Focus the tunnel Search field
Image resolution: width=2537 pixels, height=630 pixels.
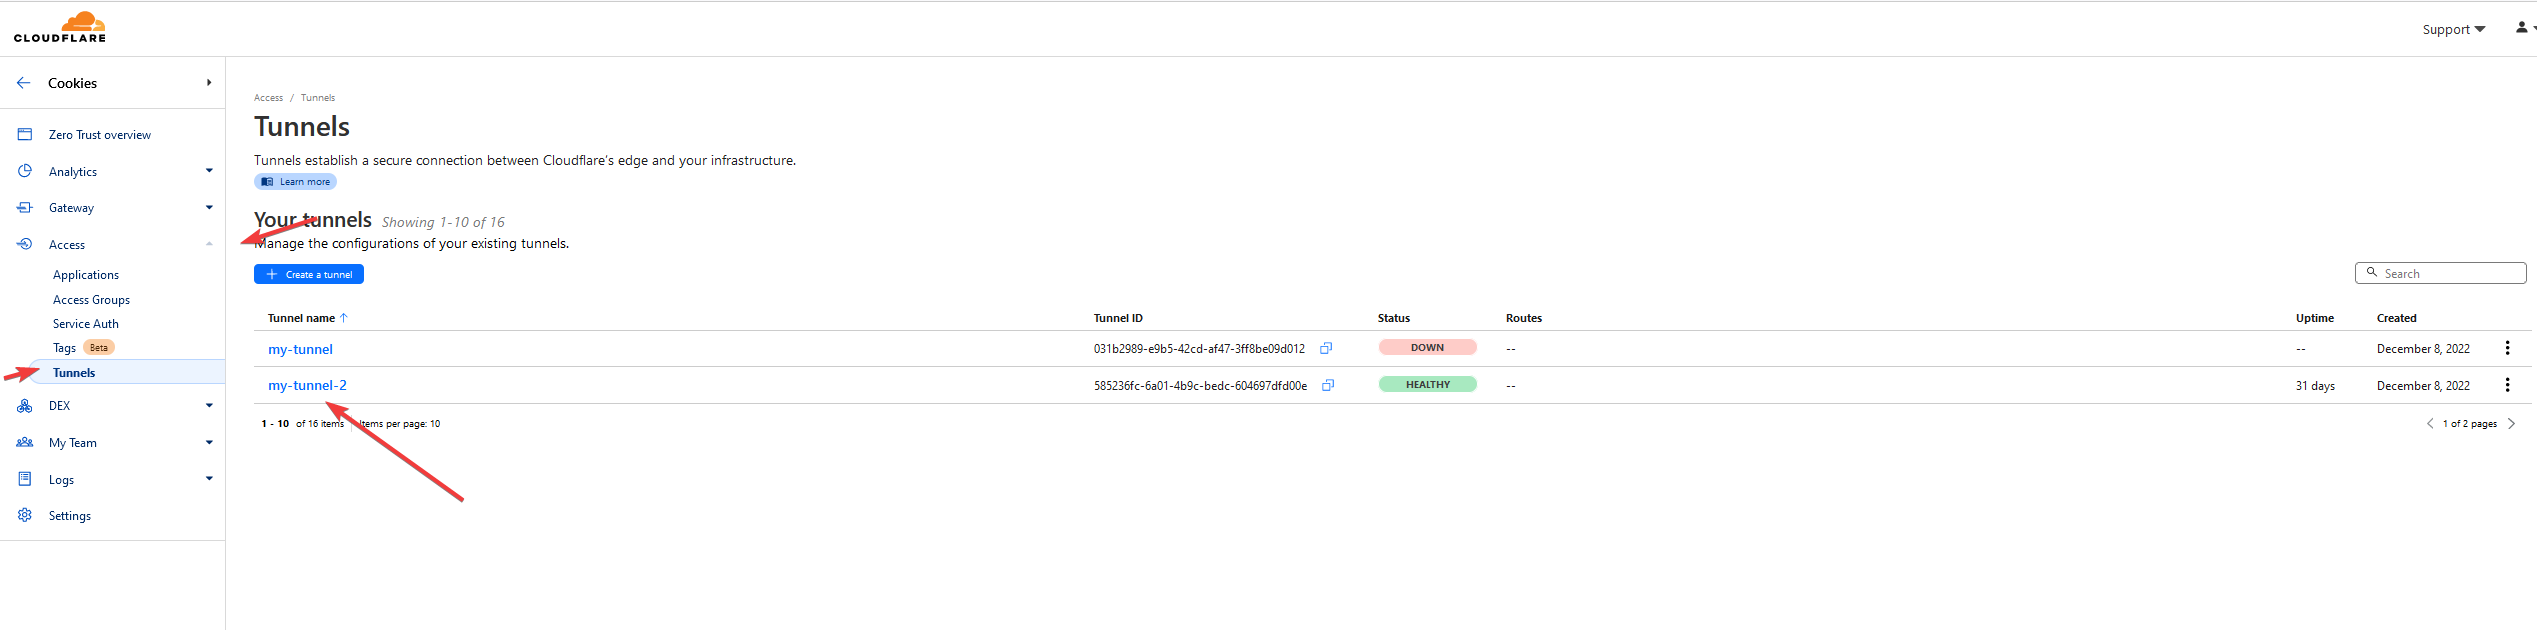pyautogui.click(x=2441, y=273)
